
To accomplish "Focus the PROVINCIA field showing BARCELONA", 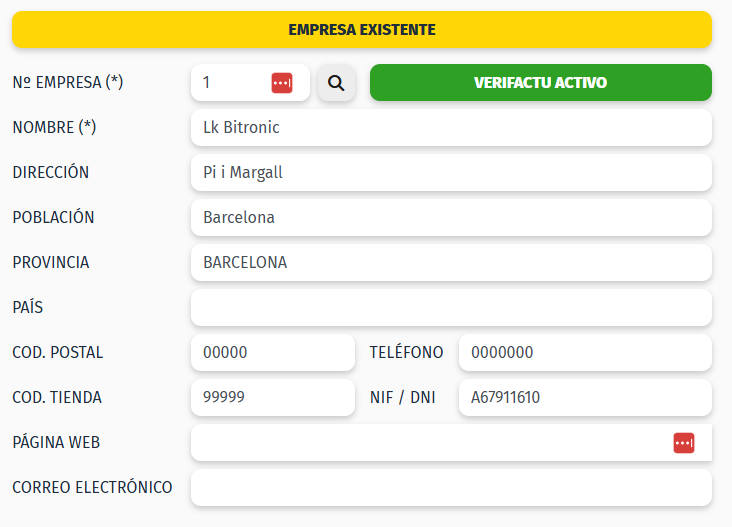I will coord(450,262).
